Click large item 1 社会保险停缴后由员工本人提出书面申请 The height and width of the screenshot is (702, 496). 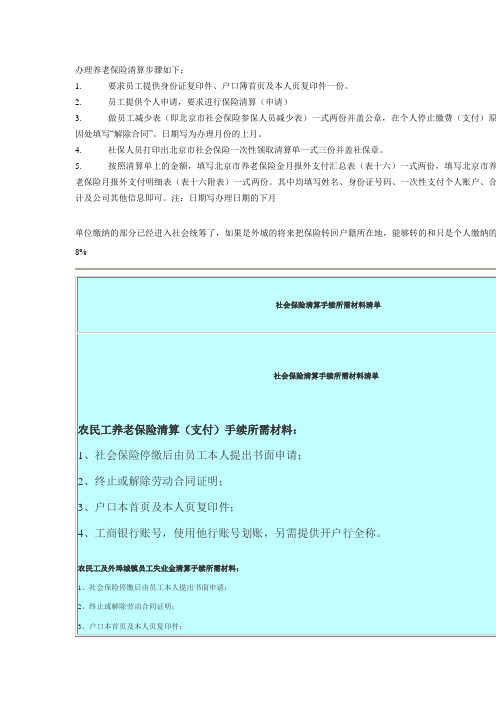pyautogui.click(x=190, y=456)
